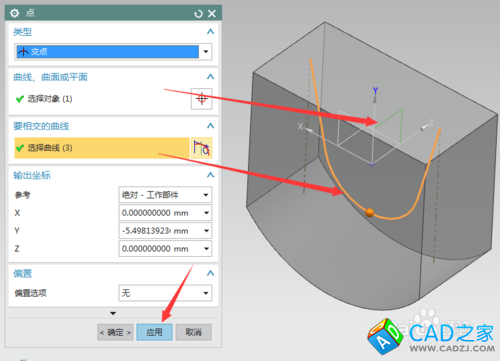The image size is (500, 361).
Task: Click the select curve icon beside 选择曲线
Action: 201,148
